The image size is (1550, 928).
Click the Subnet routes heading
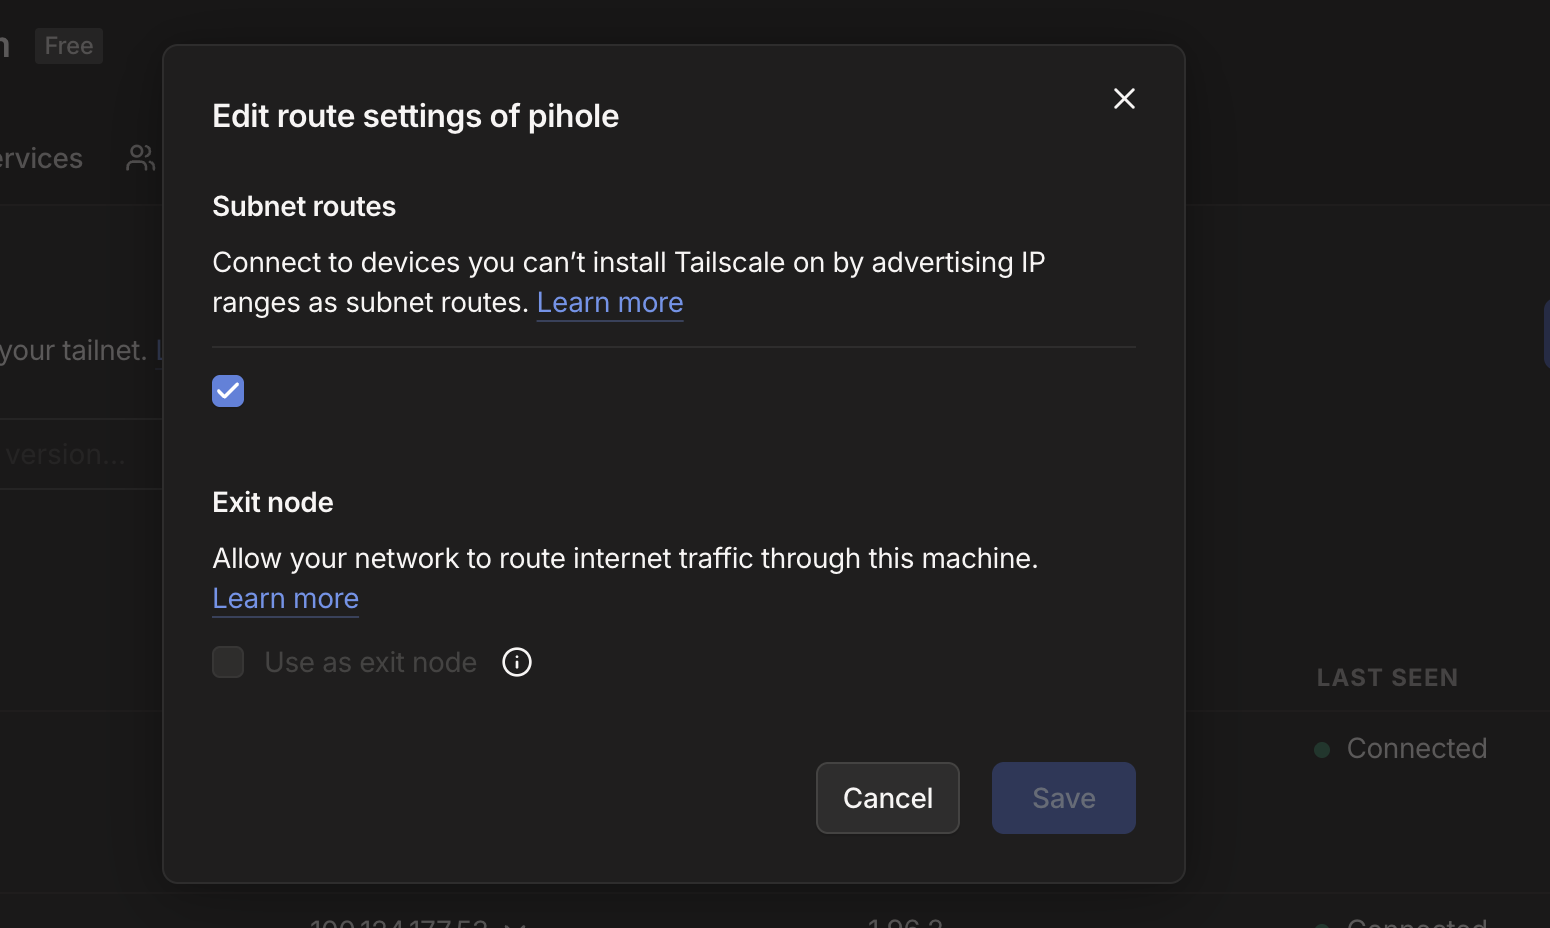click(304, 206)
